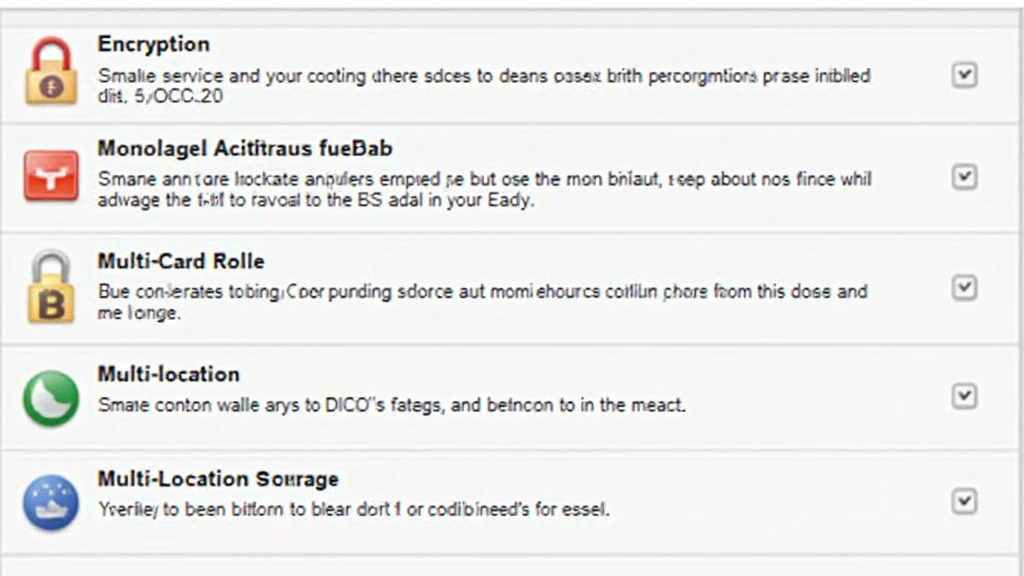The width and height of the screenshot is (1024, 576).
Task: Click the yellow B padlock icon
Action: point(51,287)
